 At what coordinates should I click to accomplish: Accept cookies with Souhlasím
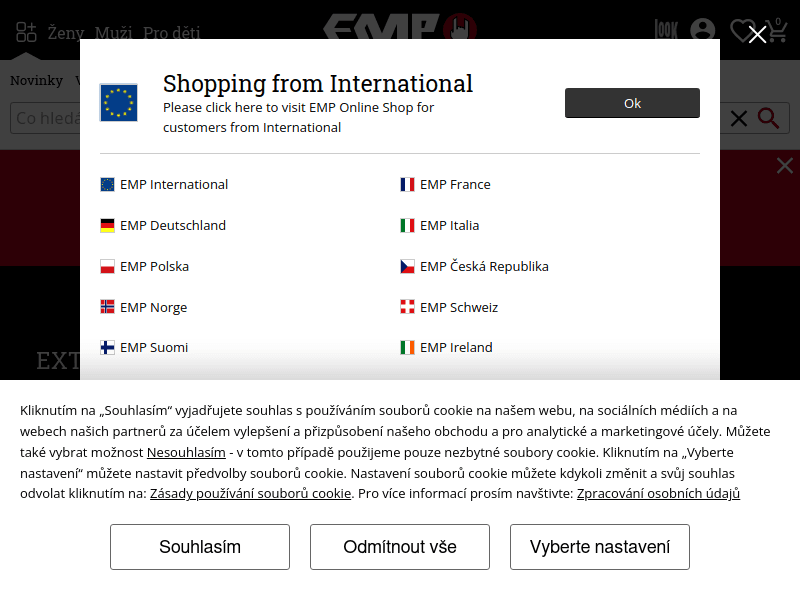coord(199,547)
